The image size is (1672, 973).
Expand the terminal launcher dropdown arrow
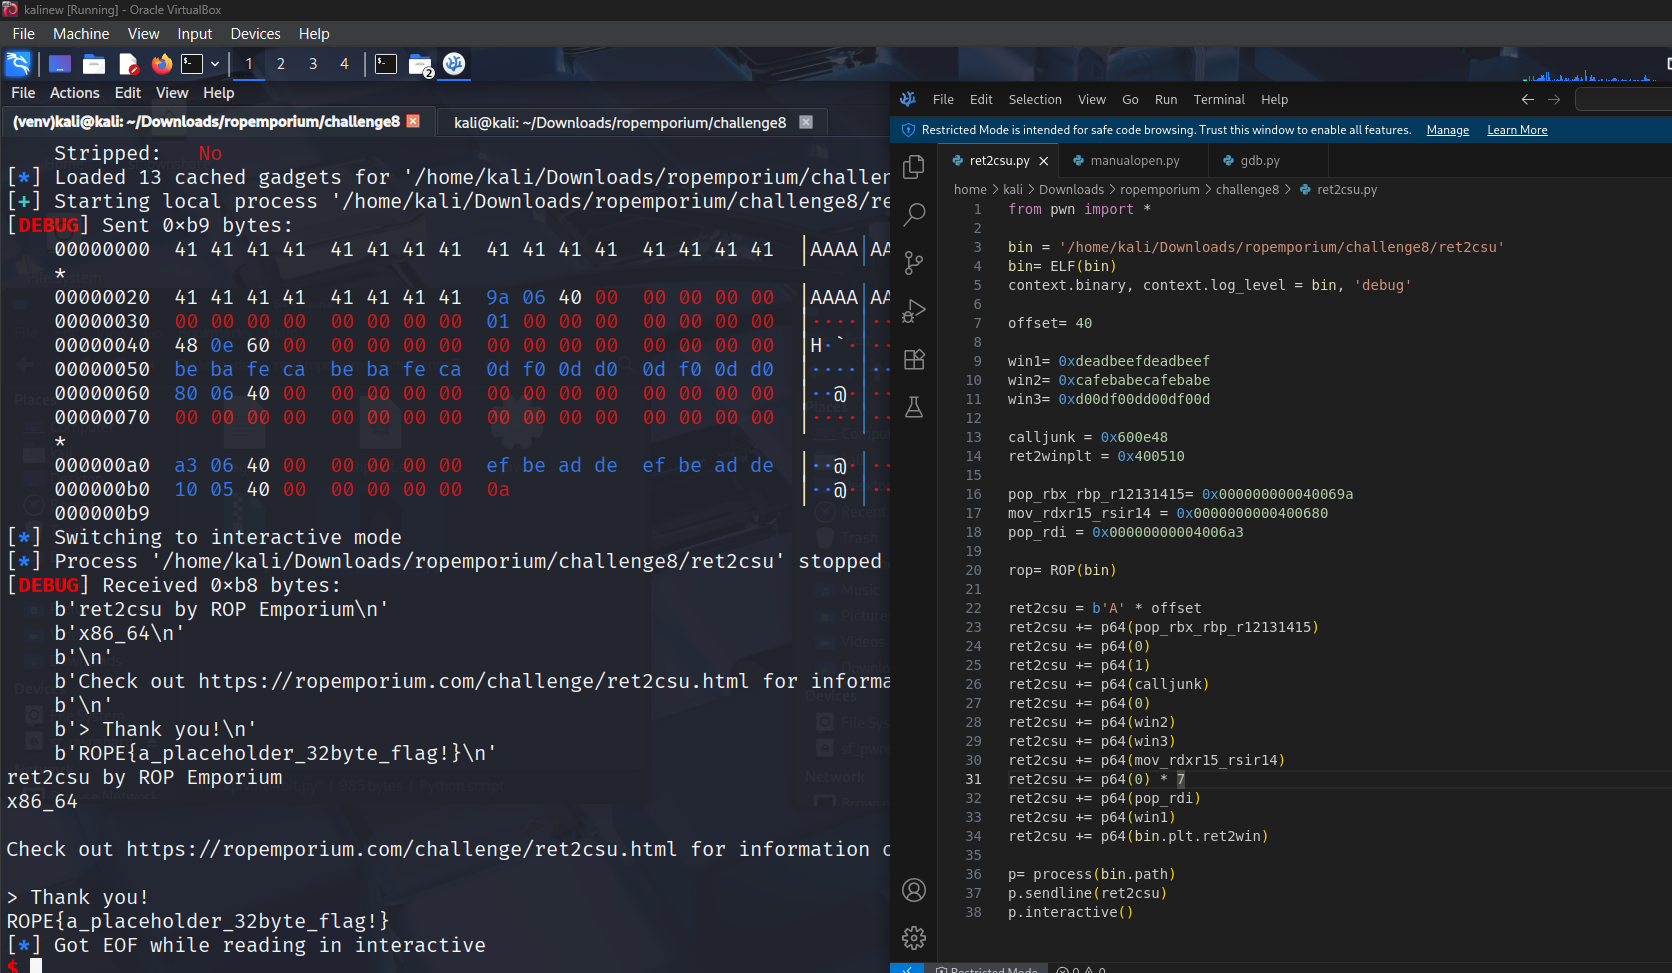pyautogui.click(x=214, y=64)
